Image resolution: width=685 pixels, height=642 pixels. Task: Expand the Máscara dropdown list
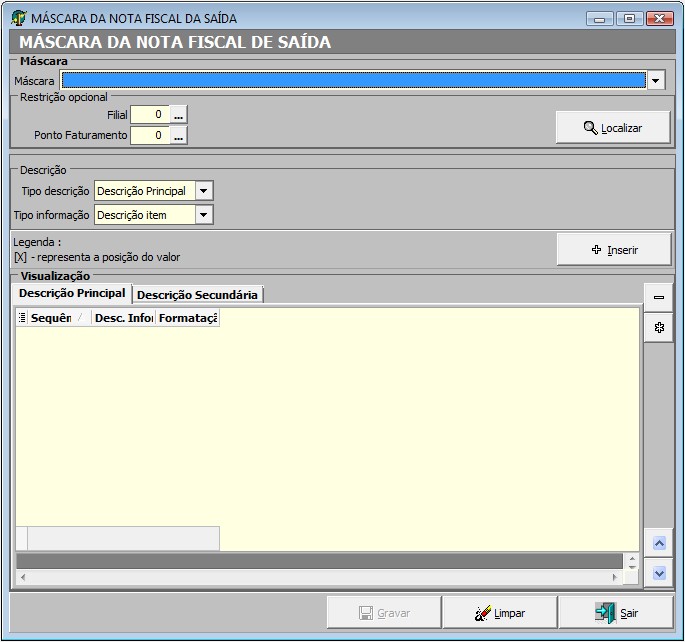point(656,81)
